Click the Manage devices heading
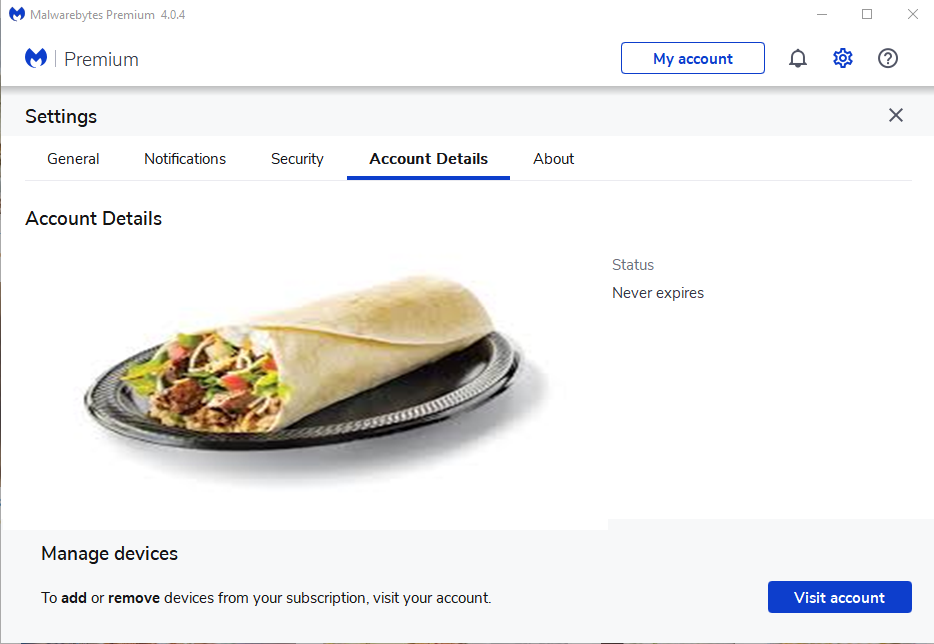Screen dimensions: 934x644 pos(109,553)
